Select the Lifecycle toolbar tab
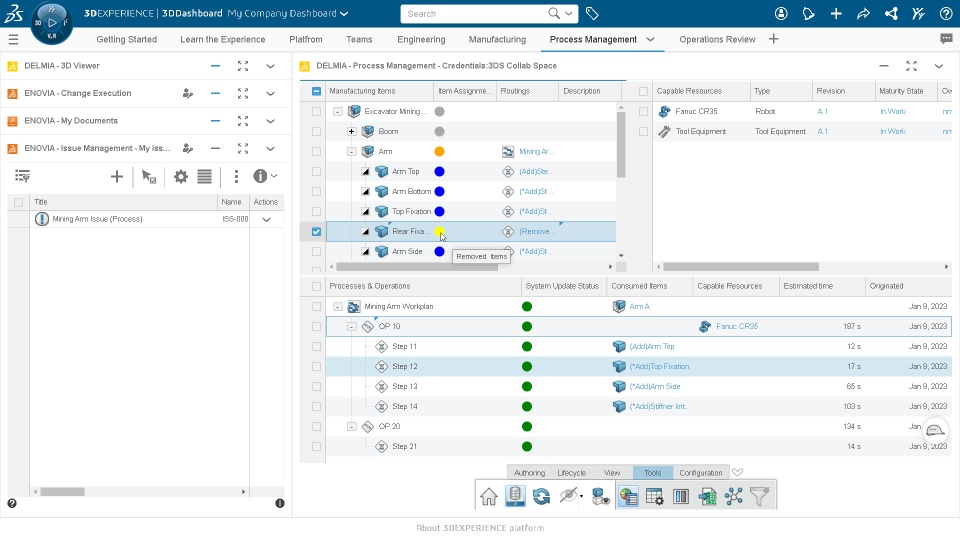The image size is (960, 540). [x=571, y=473]
